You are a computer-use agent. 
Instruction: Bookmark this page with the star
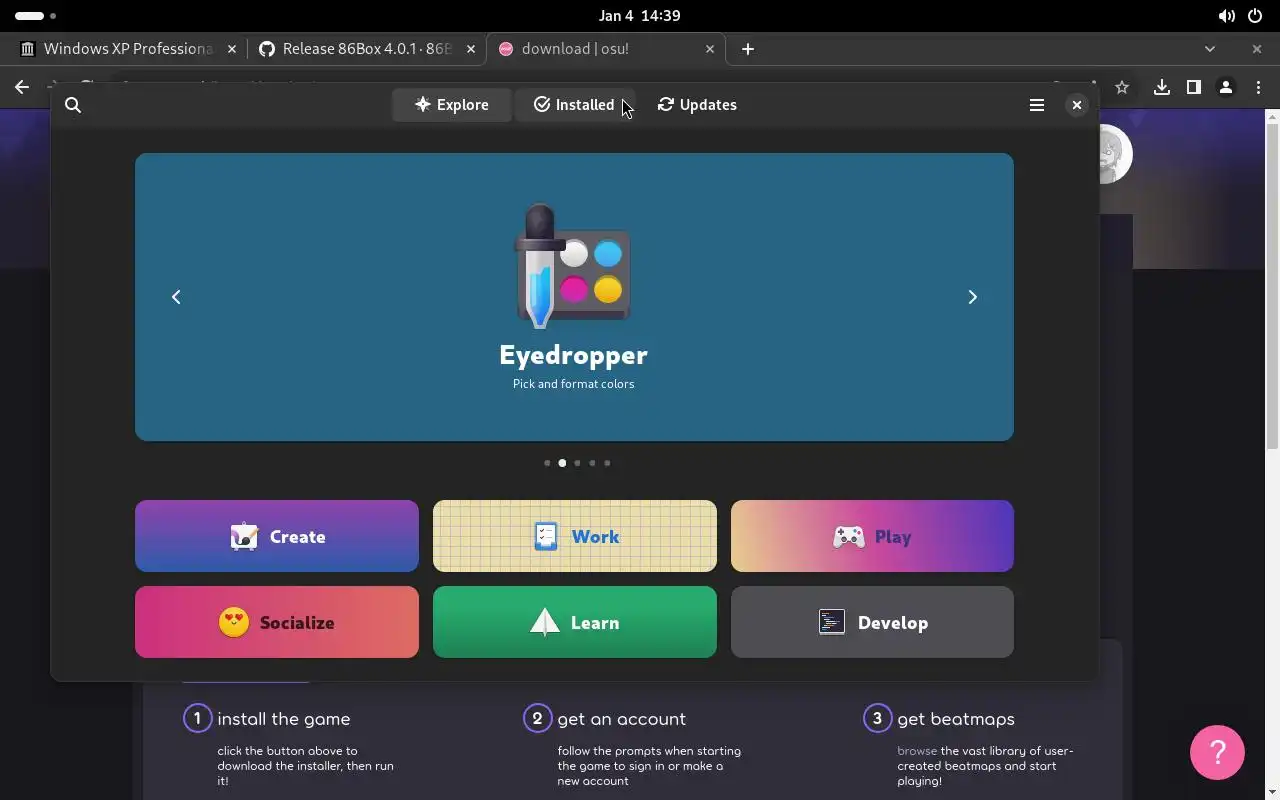click(x=1122, y=87)
